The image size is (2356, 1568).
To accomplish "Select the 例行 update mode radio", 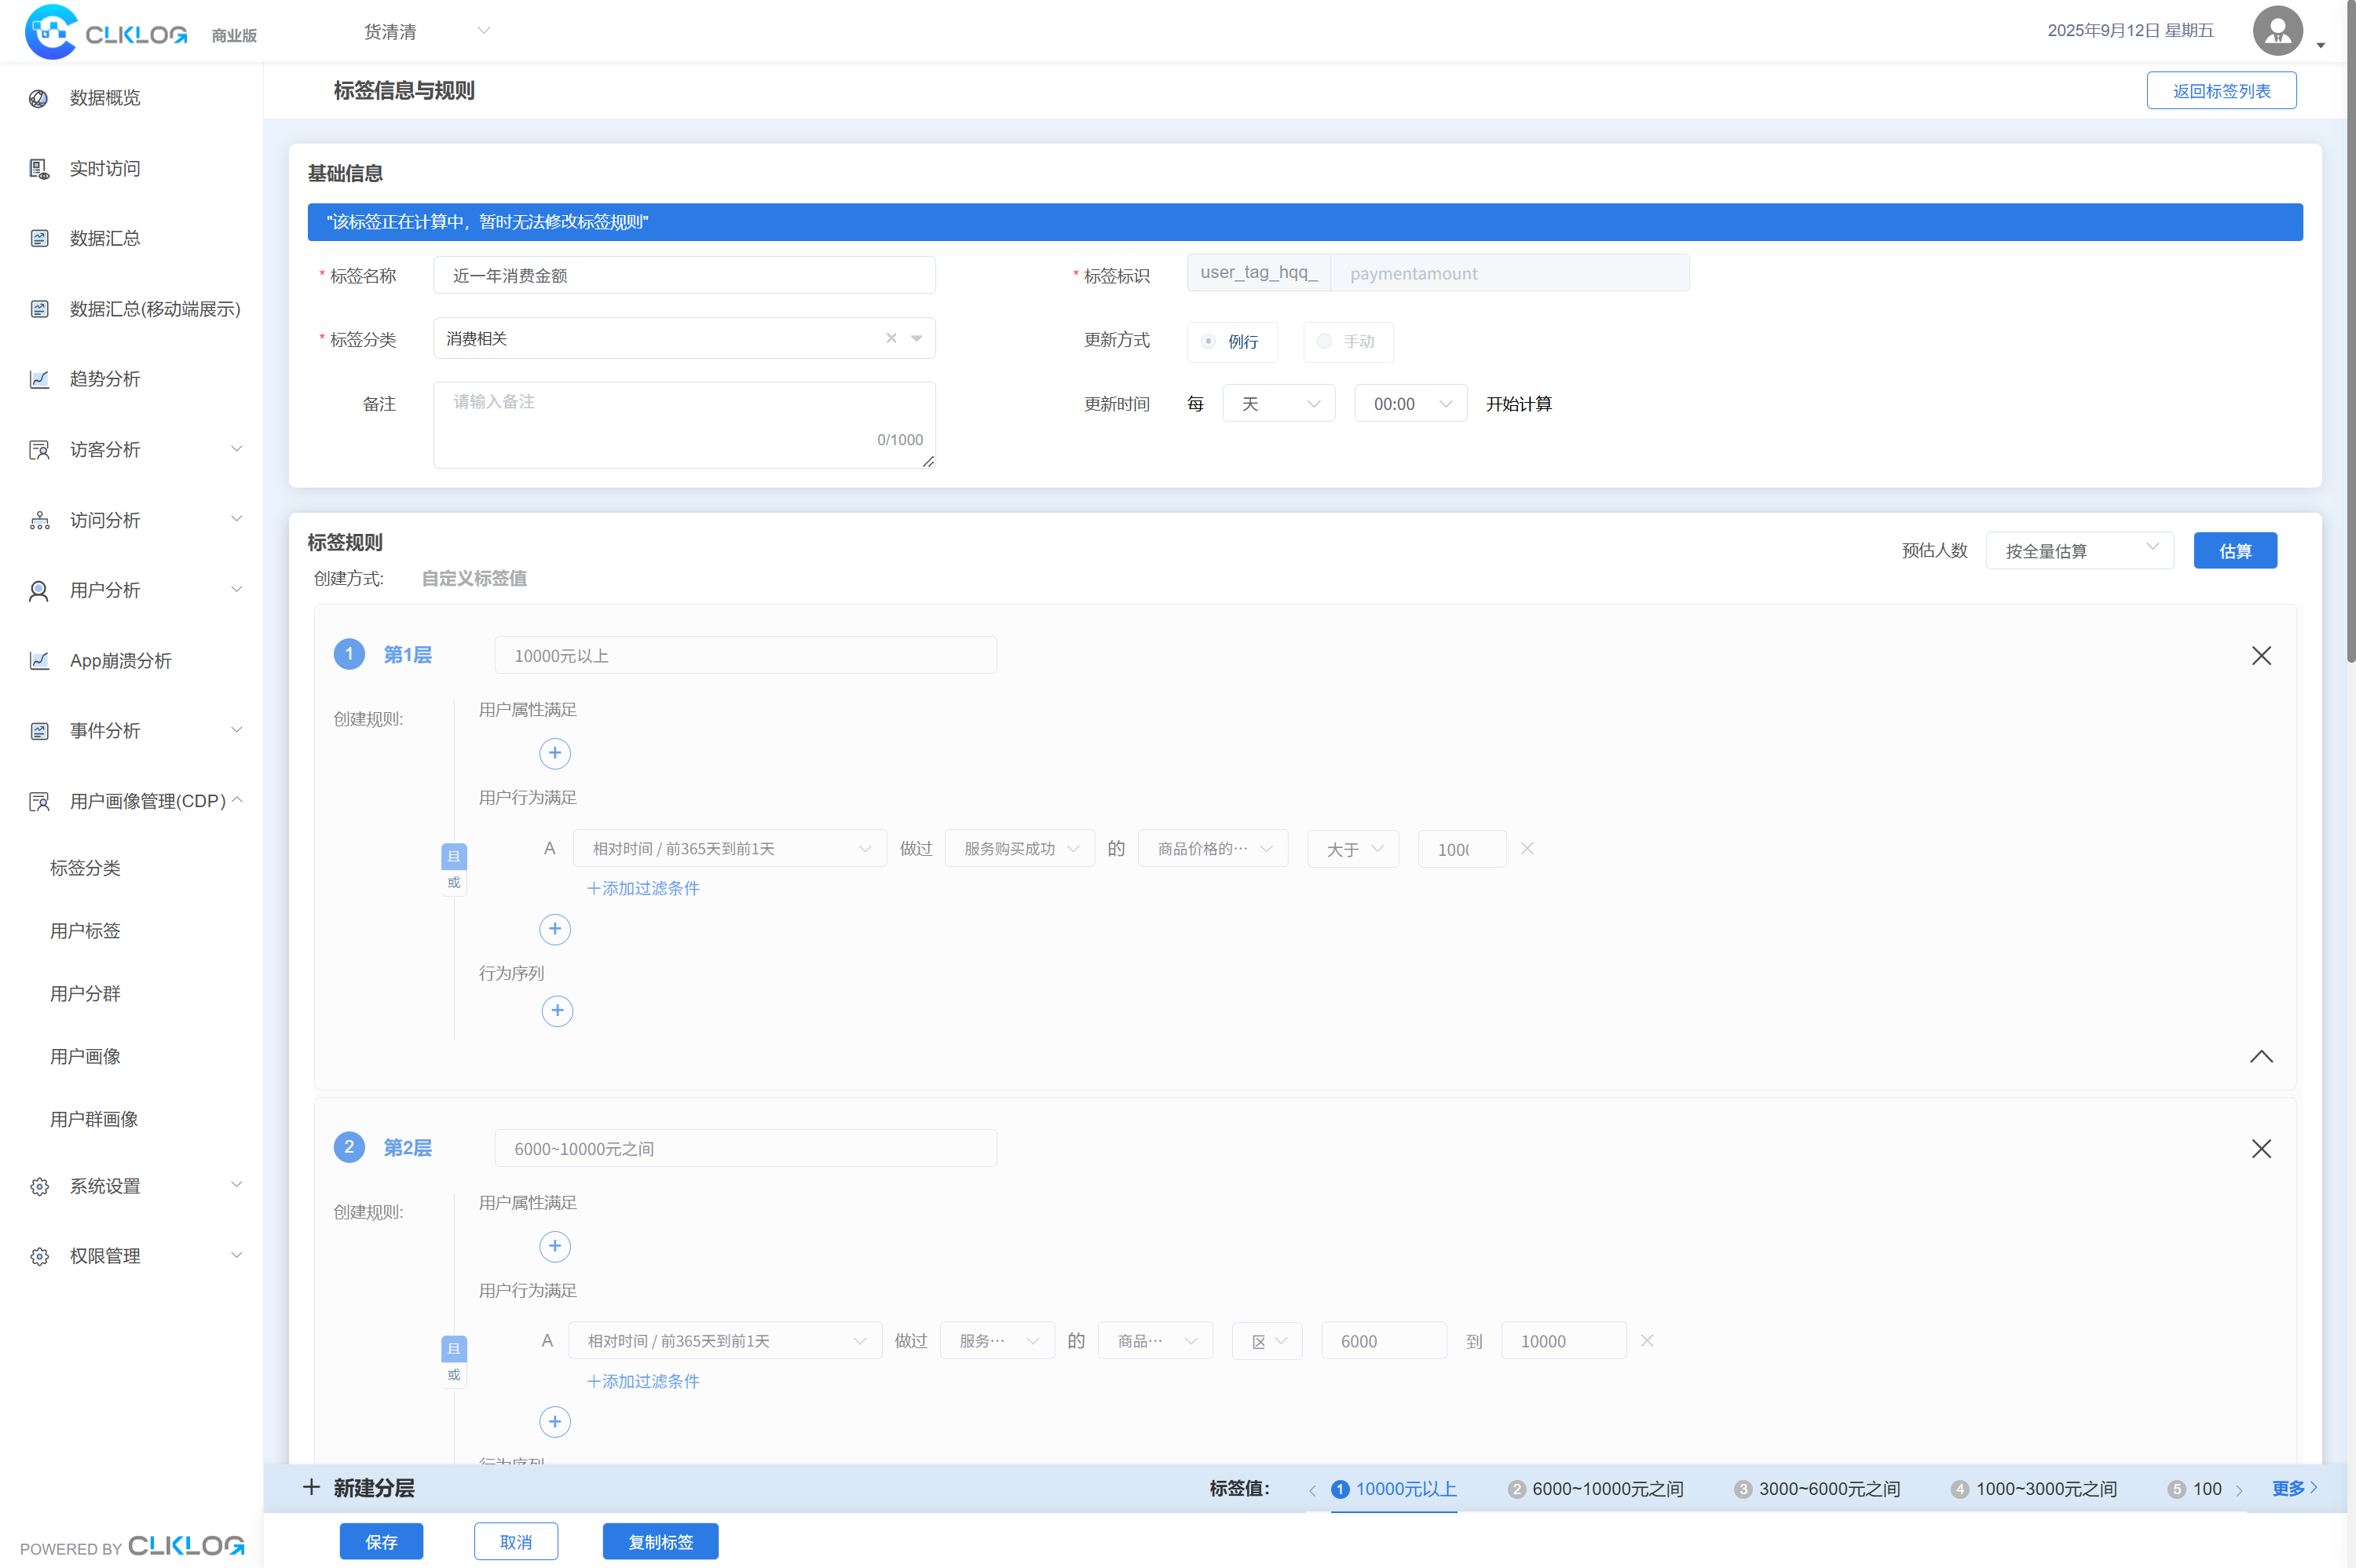I will [x=1209, y=342].
